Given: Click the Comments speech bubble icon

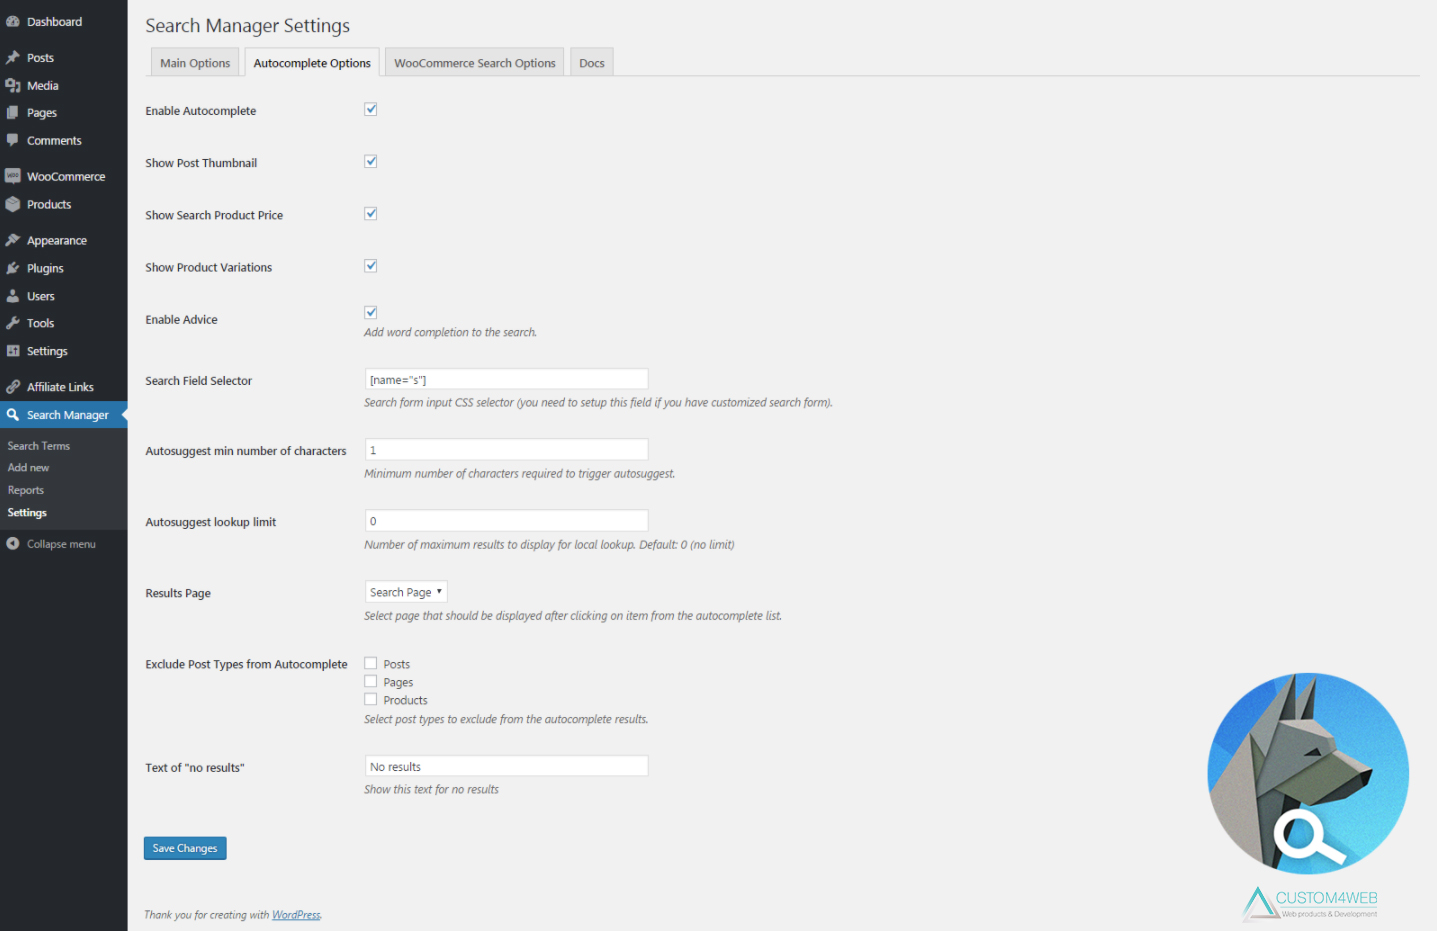Looking at the screenshot, I should tap(13, 141).
